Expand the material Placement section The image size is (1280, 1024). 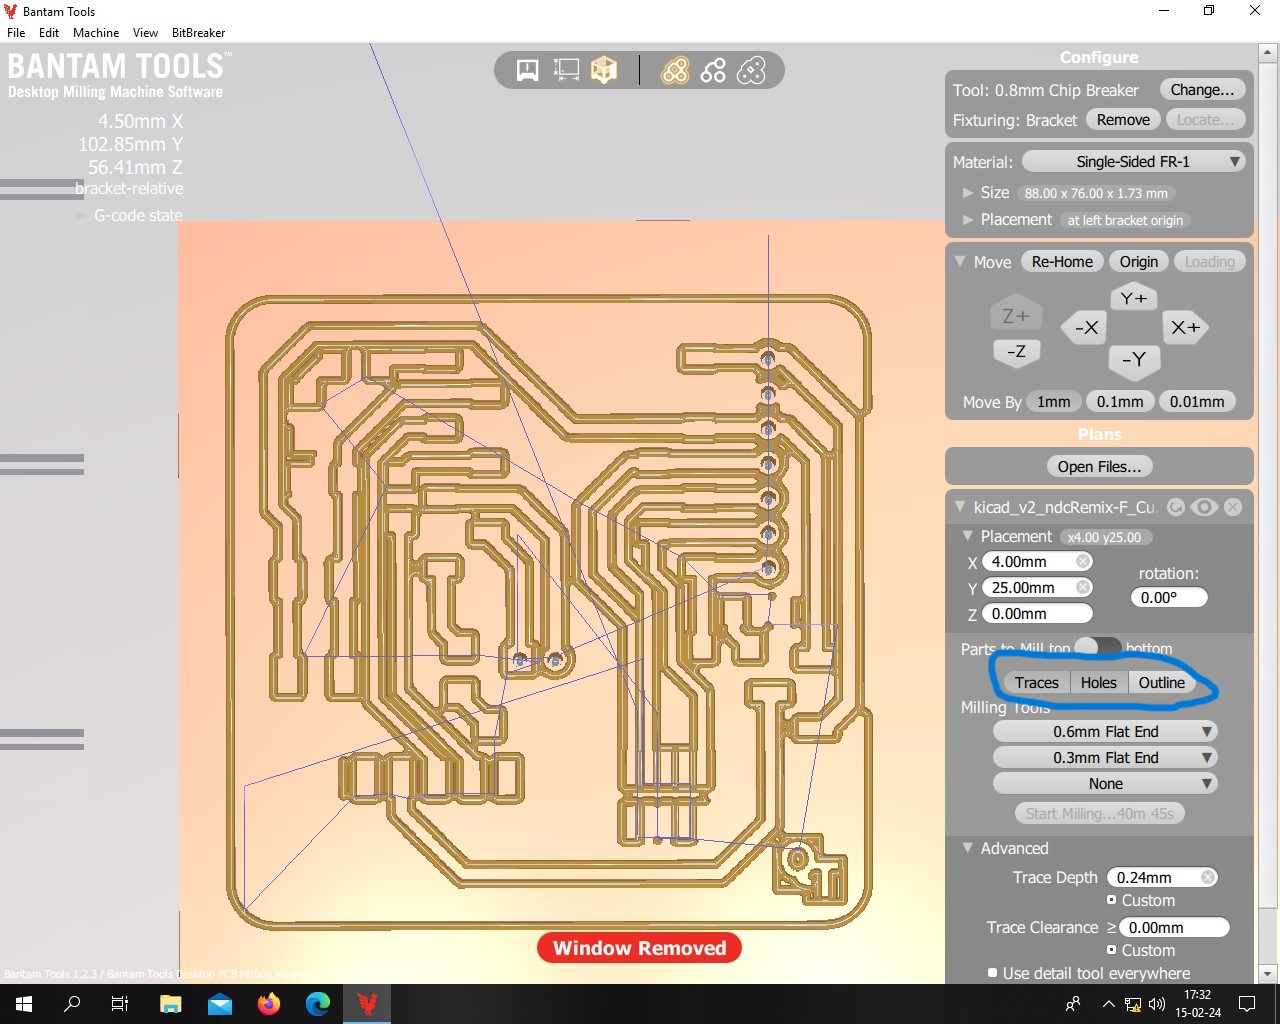967,219
